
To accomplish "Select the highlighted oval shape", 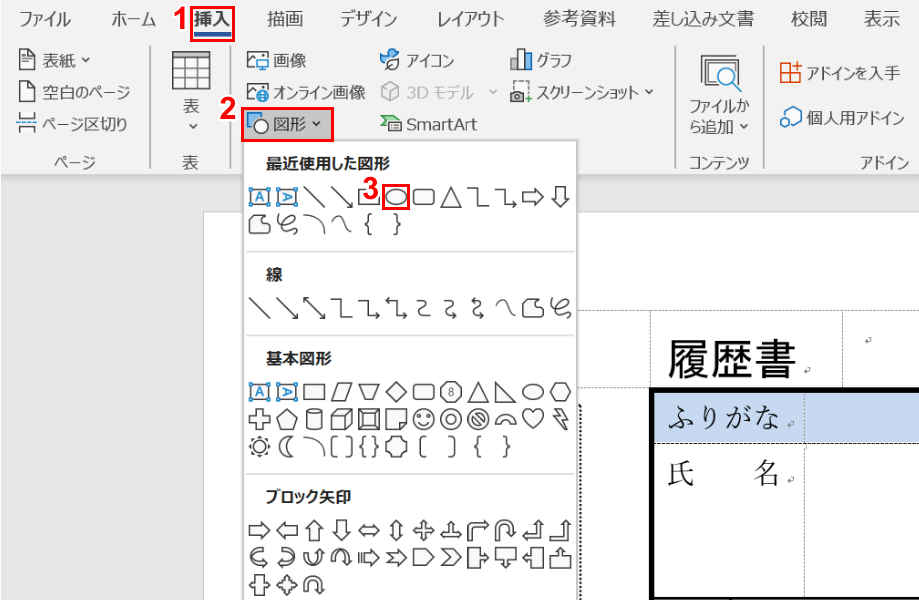I will tap(396, 197).
